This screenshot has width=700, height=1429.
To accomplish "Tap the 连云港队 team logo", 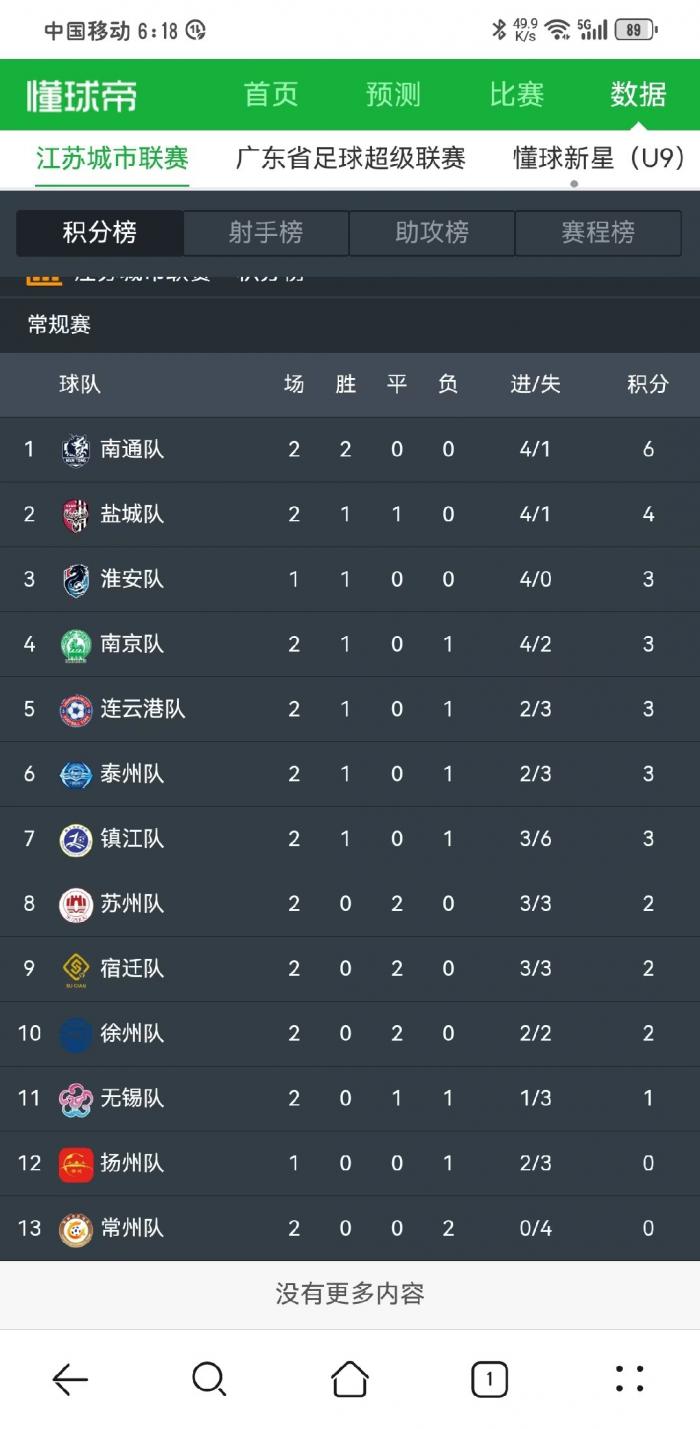I will click(x=76, y=710).
